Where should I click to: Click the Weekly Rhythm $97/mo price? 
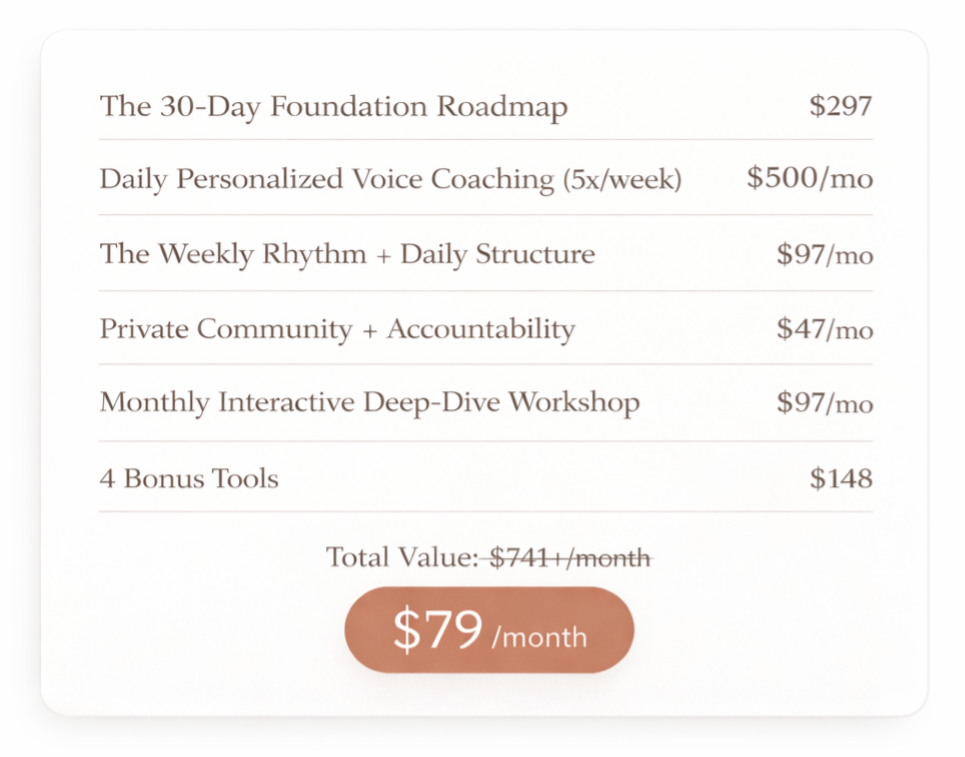click(x=824, y=255)
